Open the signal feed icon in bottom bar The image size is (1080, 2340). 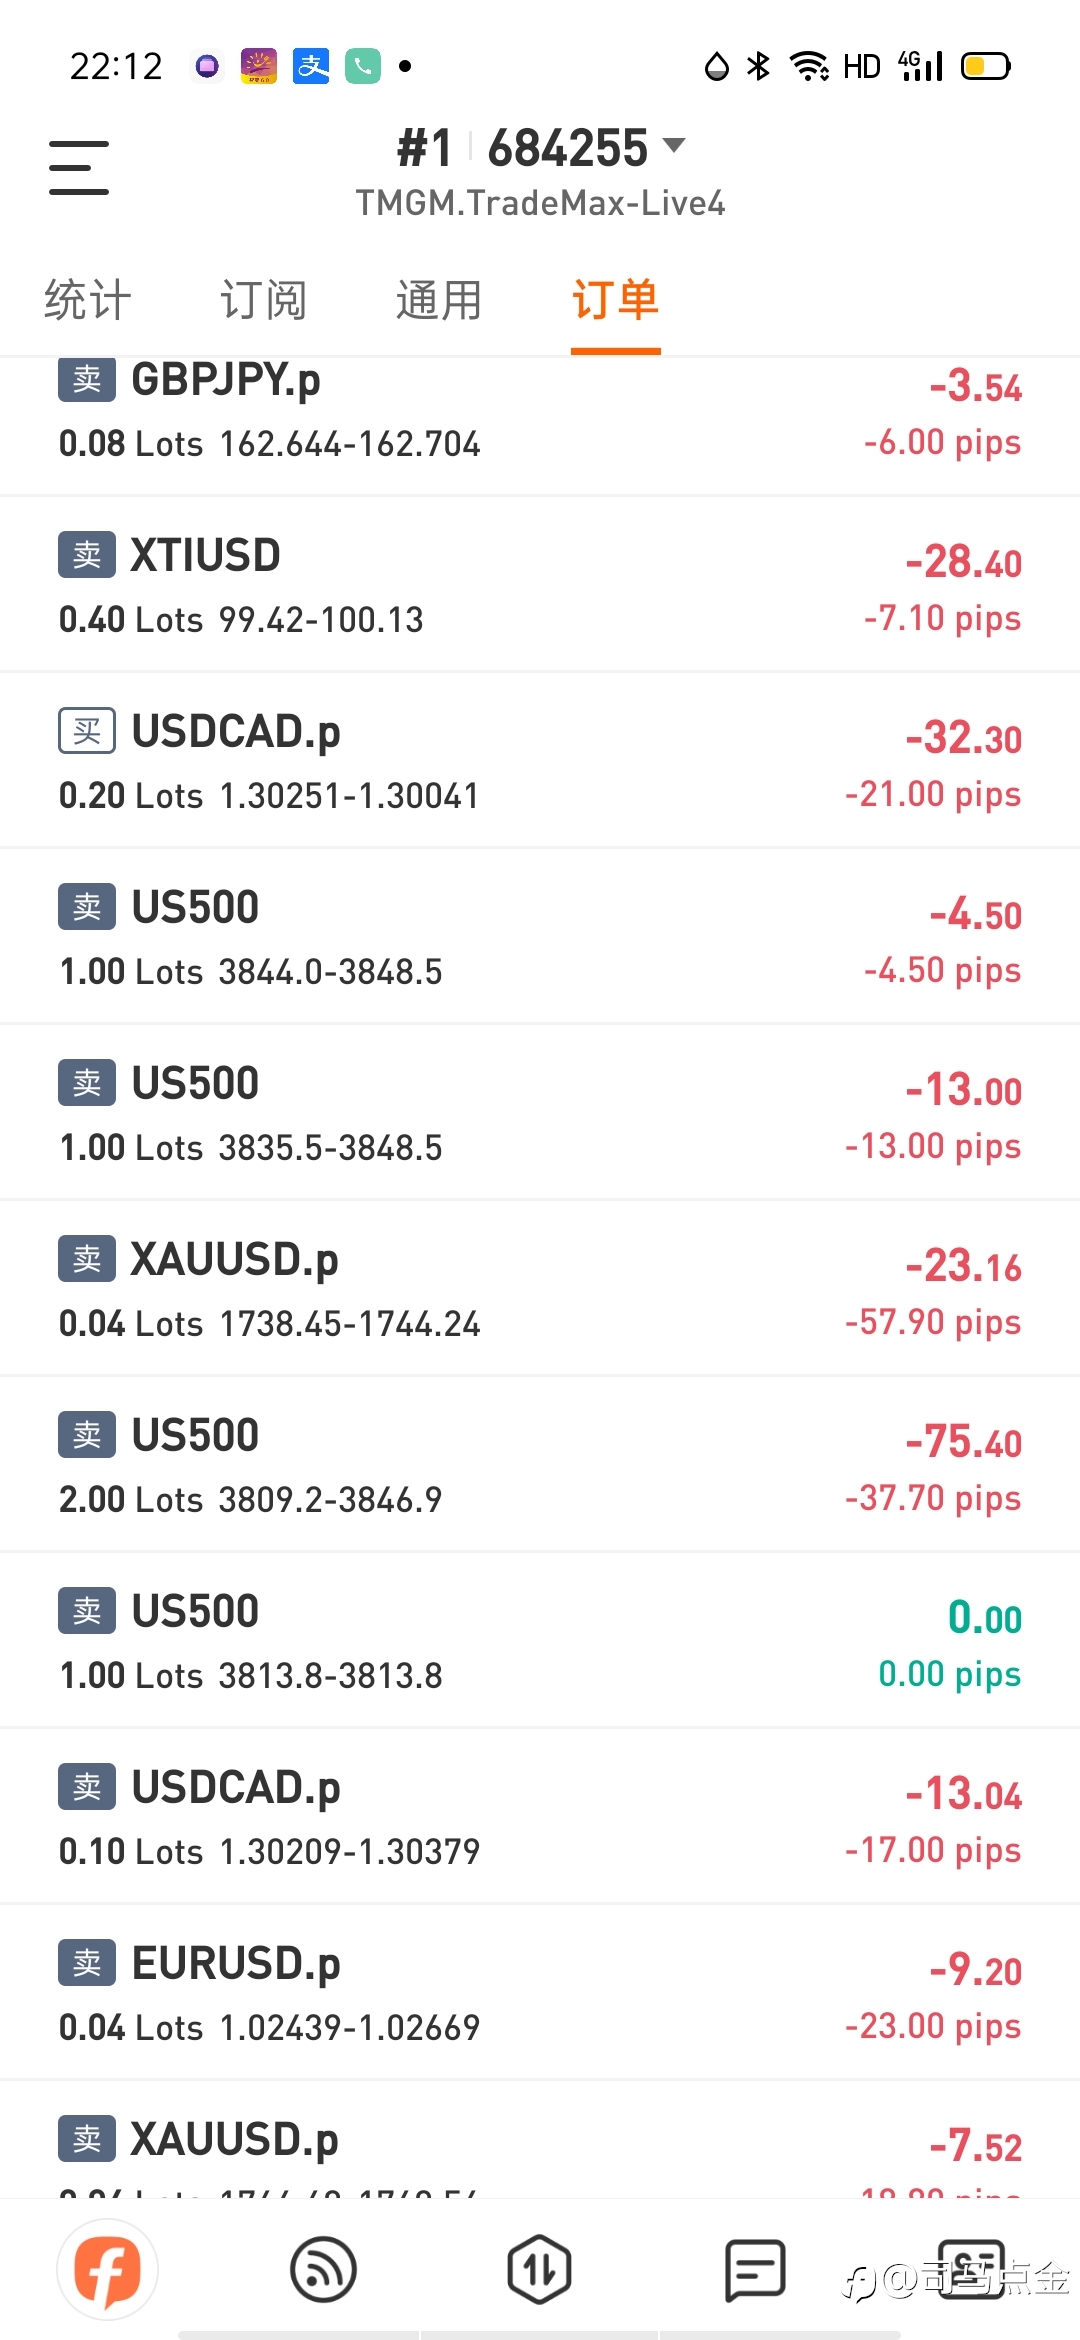coord(323,2270)
